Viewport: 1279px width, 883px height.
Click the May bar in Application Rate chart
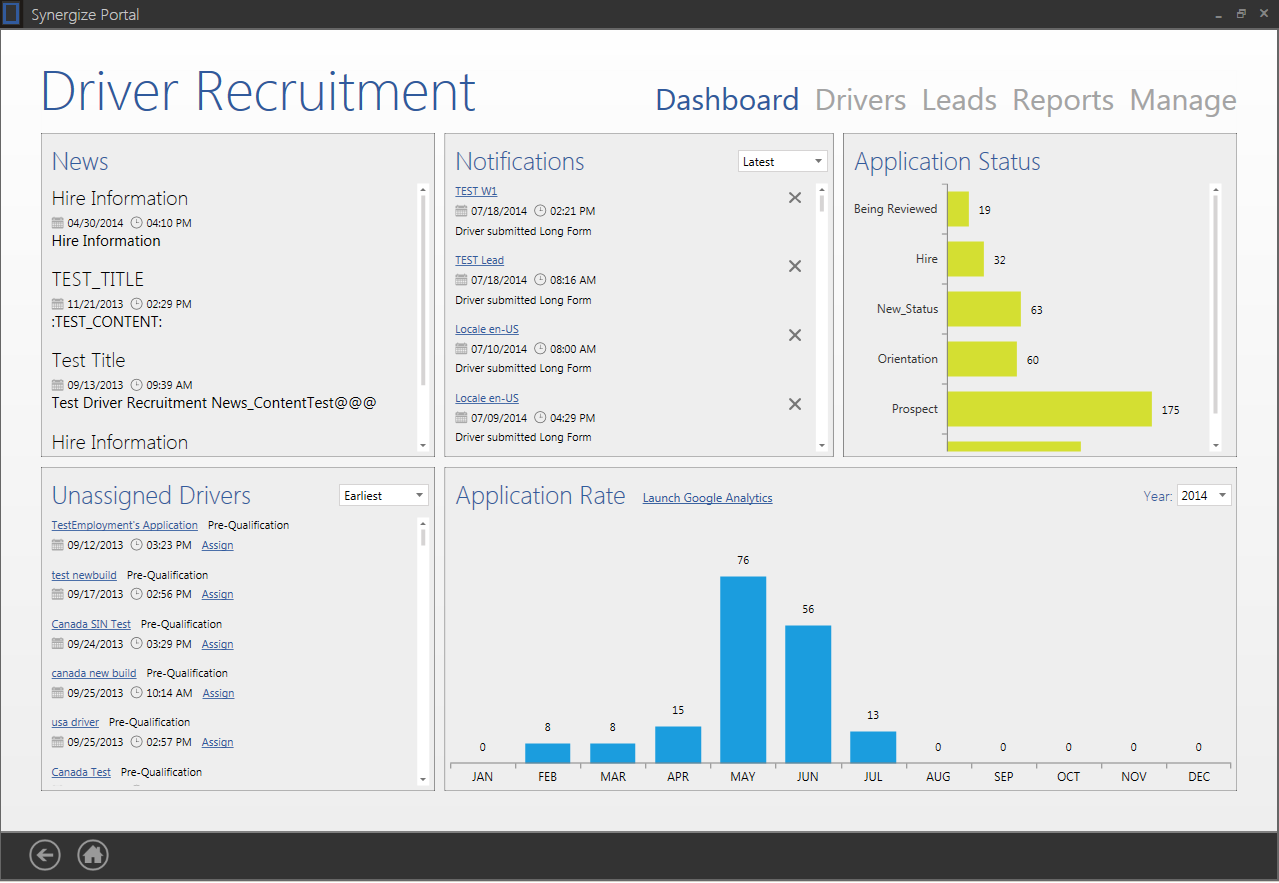[743, 670]
